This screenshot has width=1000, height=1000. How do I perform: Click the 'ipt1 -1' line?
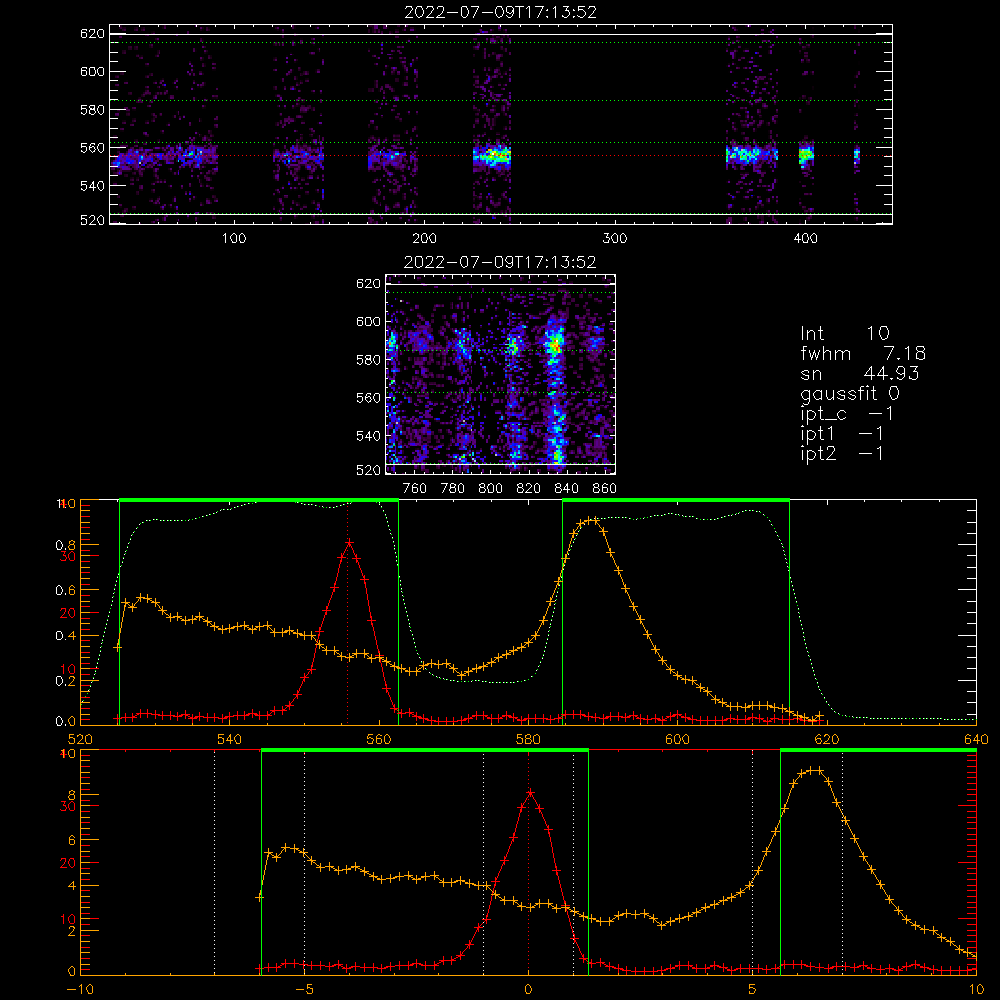(842, 434)
